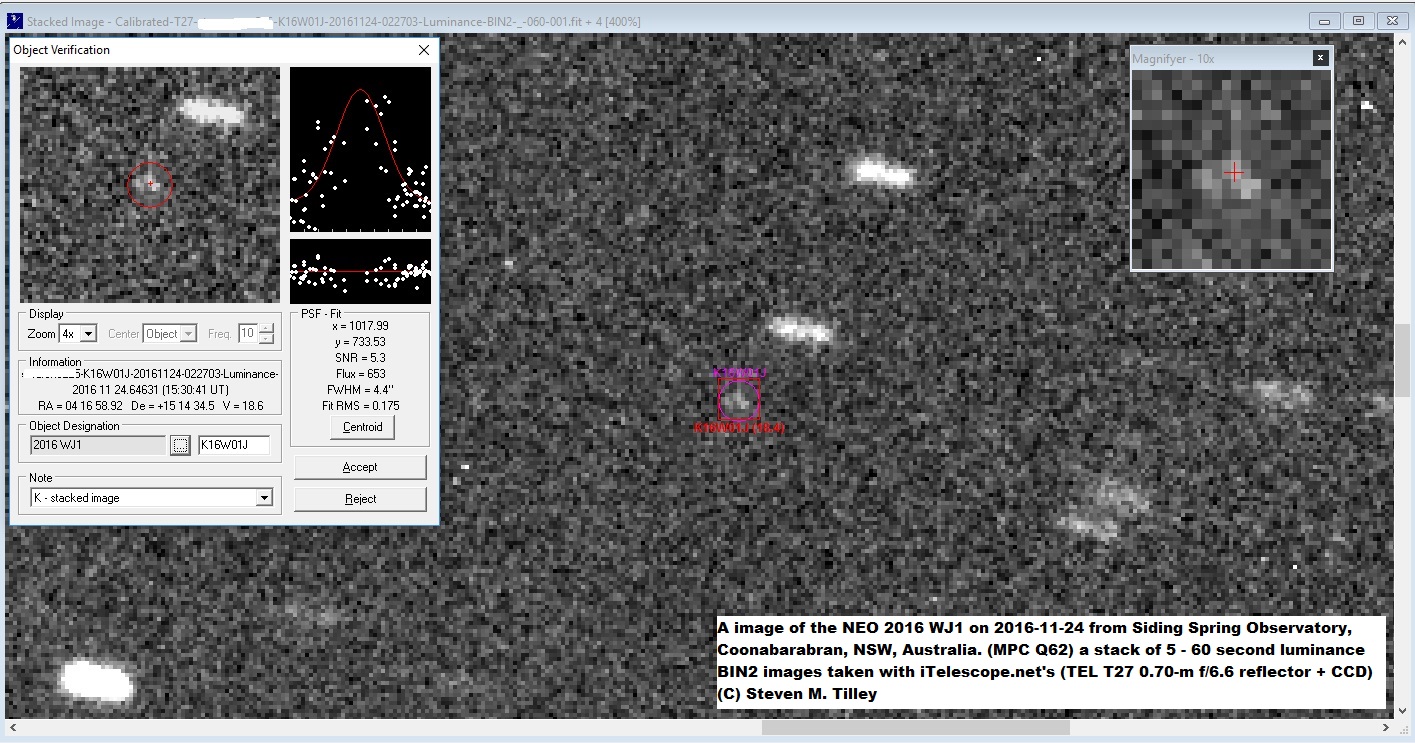Click the PSF profile graph
1415x743 pixels.
(x=359, y=148)
